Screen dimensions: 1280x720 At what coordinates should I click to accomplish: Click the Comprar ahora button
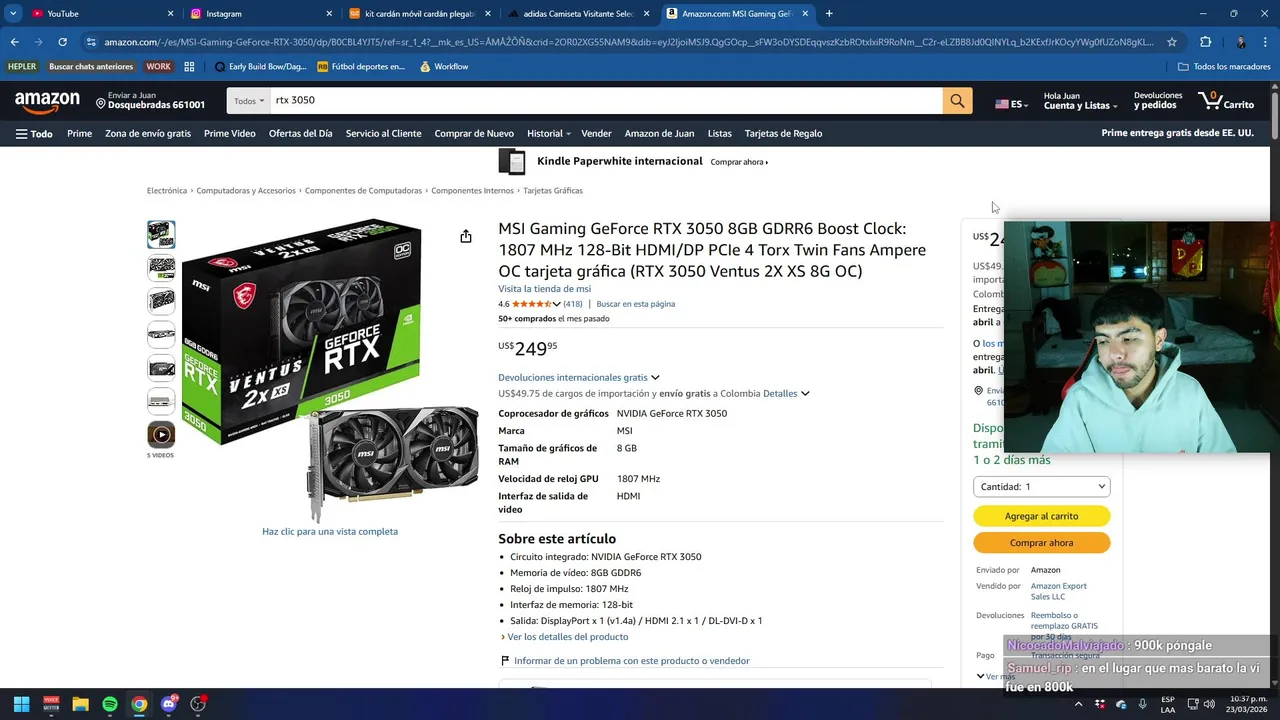[1042, 543]
